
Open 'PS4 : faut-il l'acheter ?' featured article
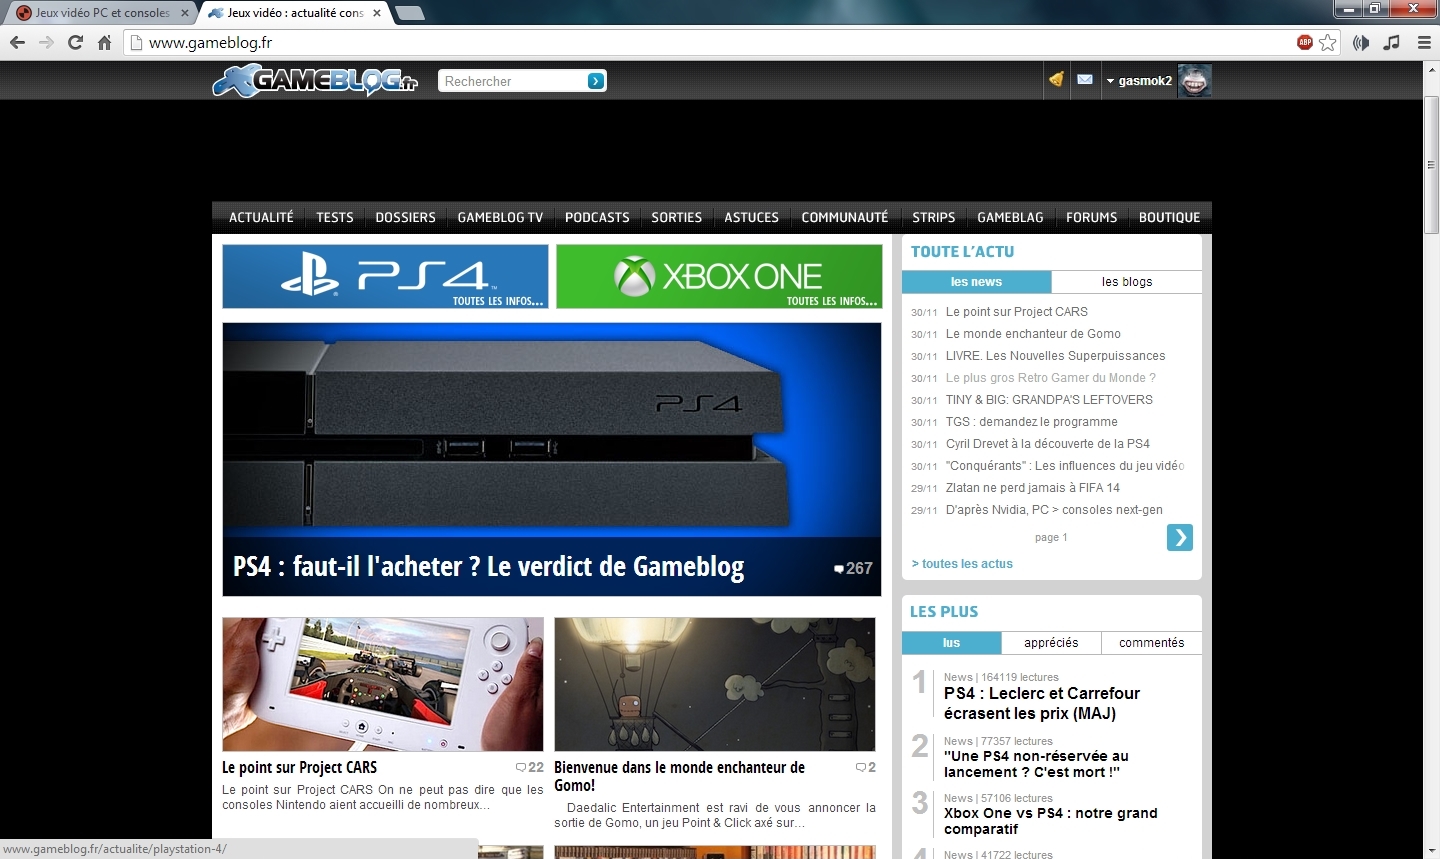(488, 567)
